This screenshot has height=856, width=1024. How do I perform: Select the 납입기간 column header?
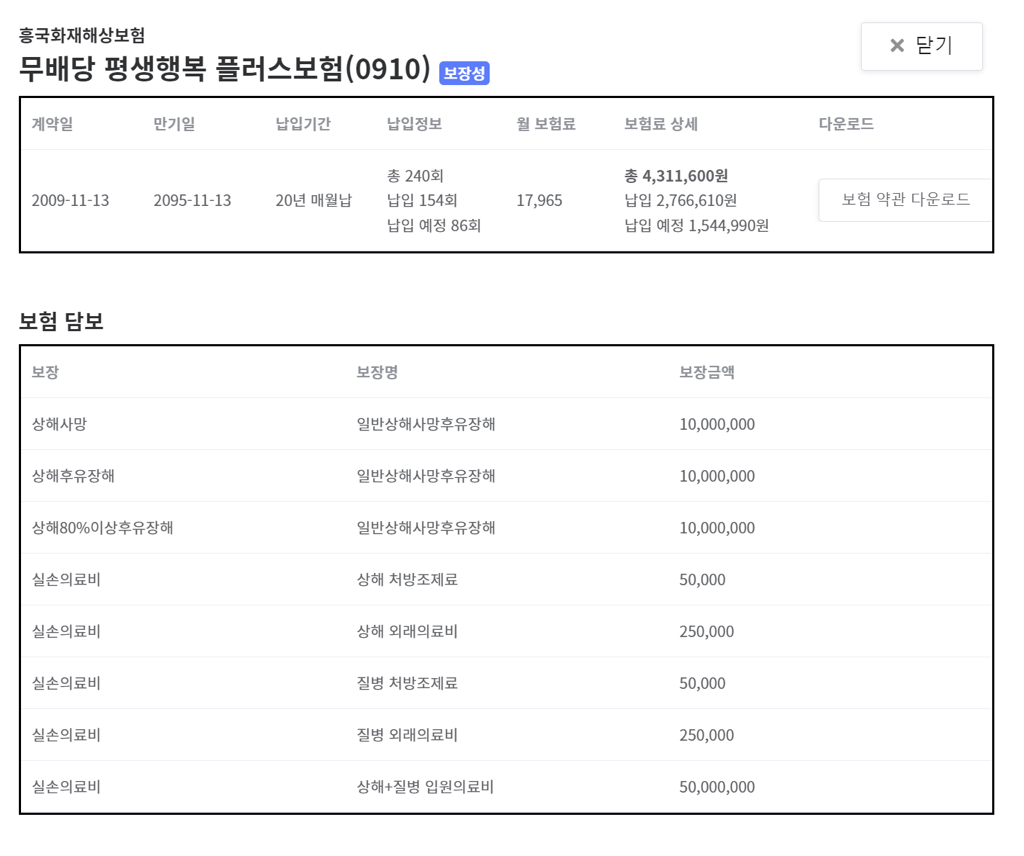click(303, 124)
